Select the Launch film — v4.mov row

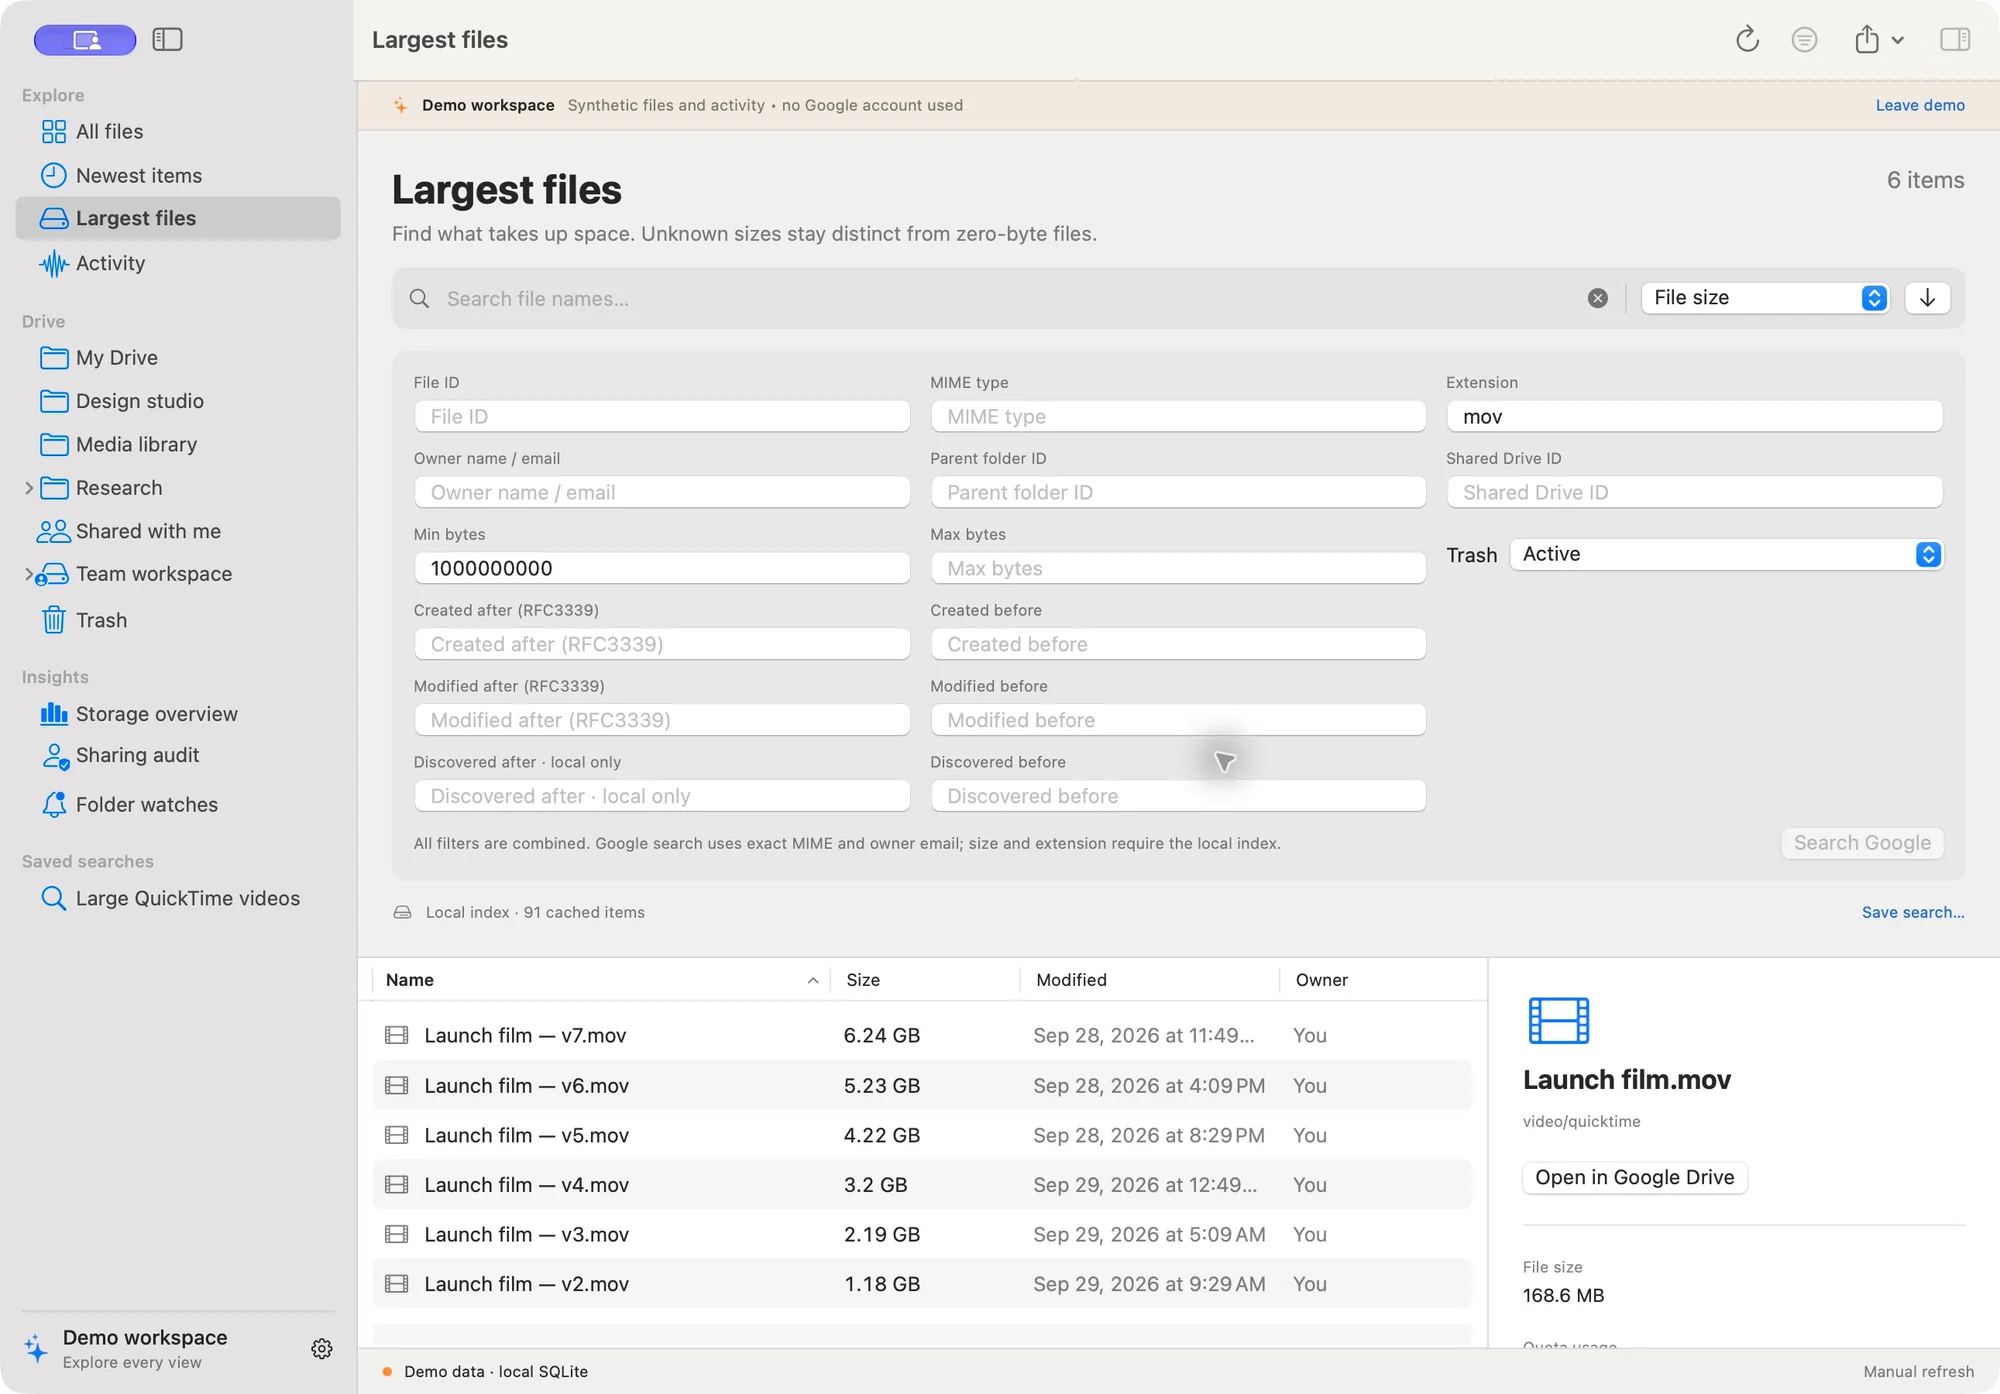(x=922, y=1185)
